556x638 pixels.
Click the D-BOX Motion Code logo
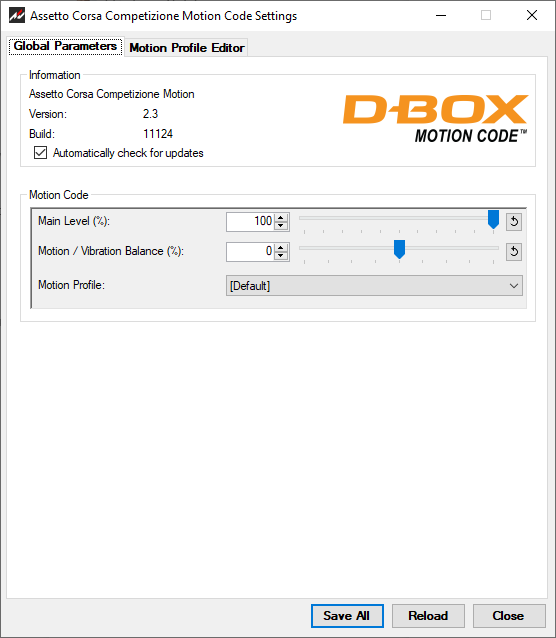tap(435, 118)
